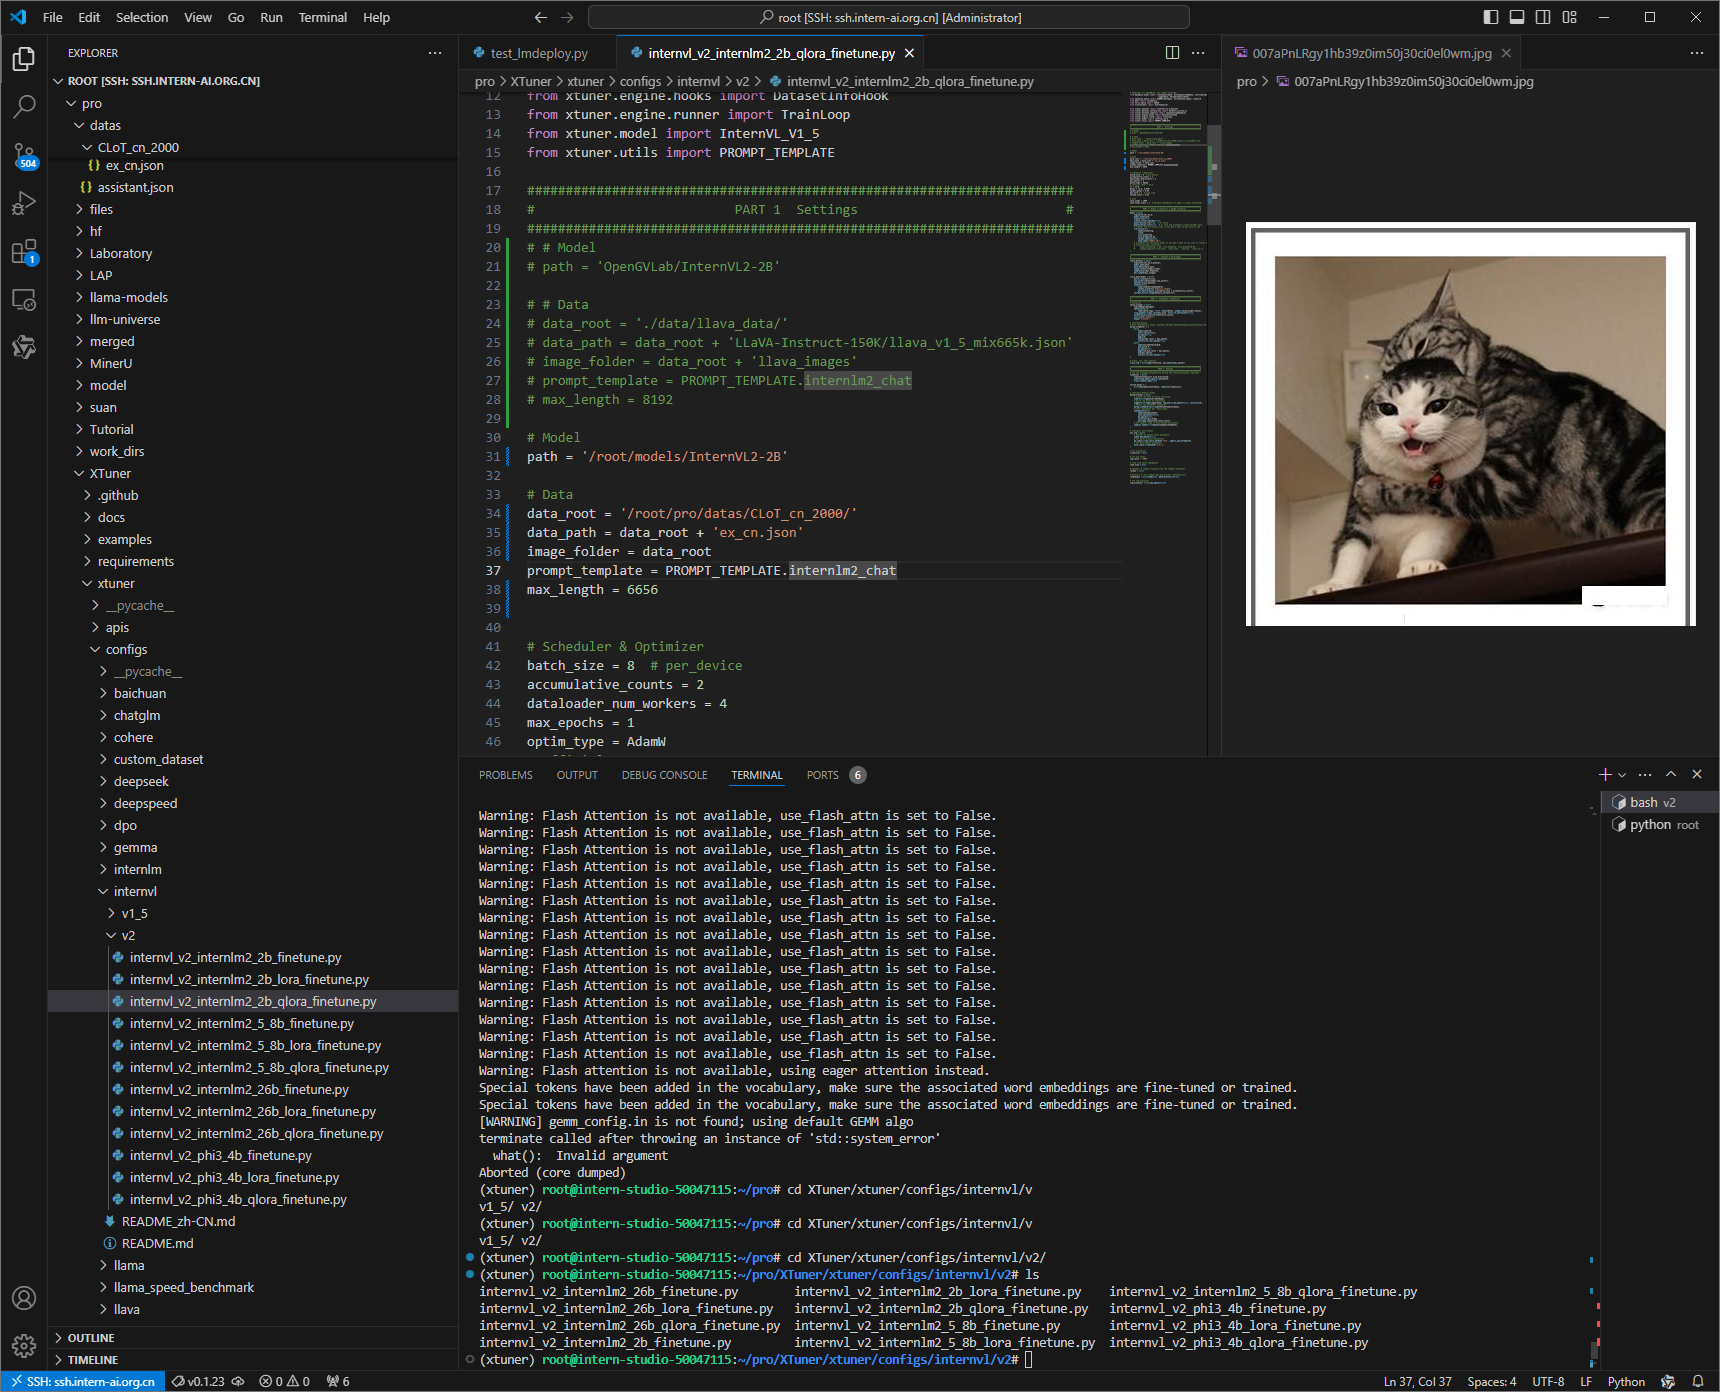Image resolution: width=1720 pixels, height=1392 pixels.
Task: Open the Manage gear menu
Action: (x=24, y=1346)
